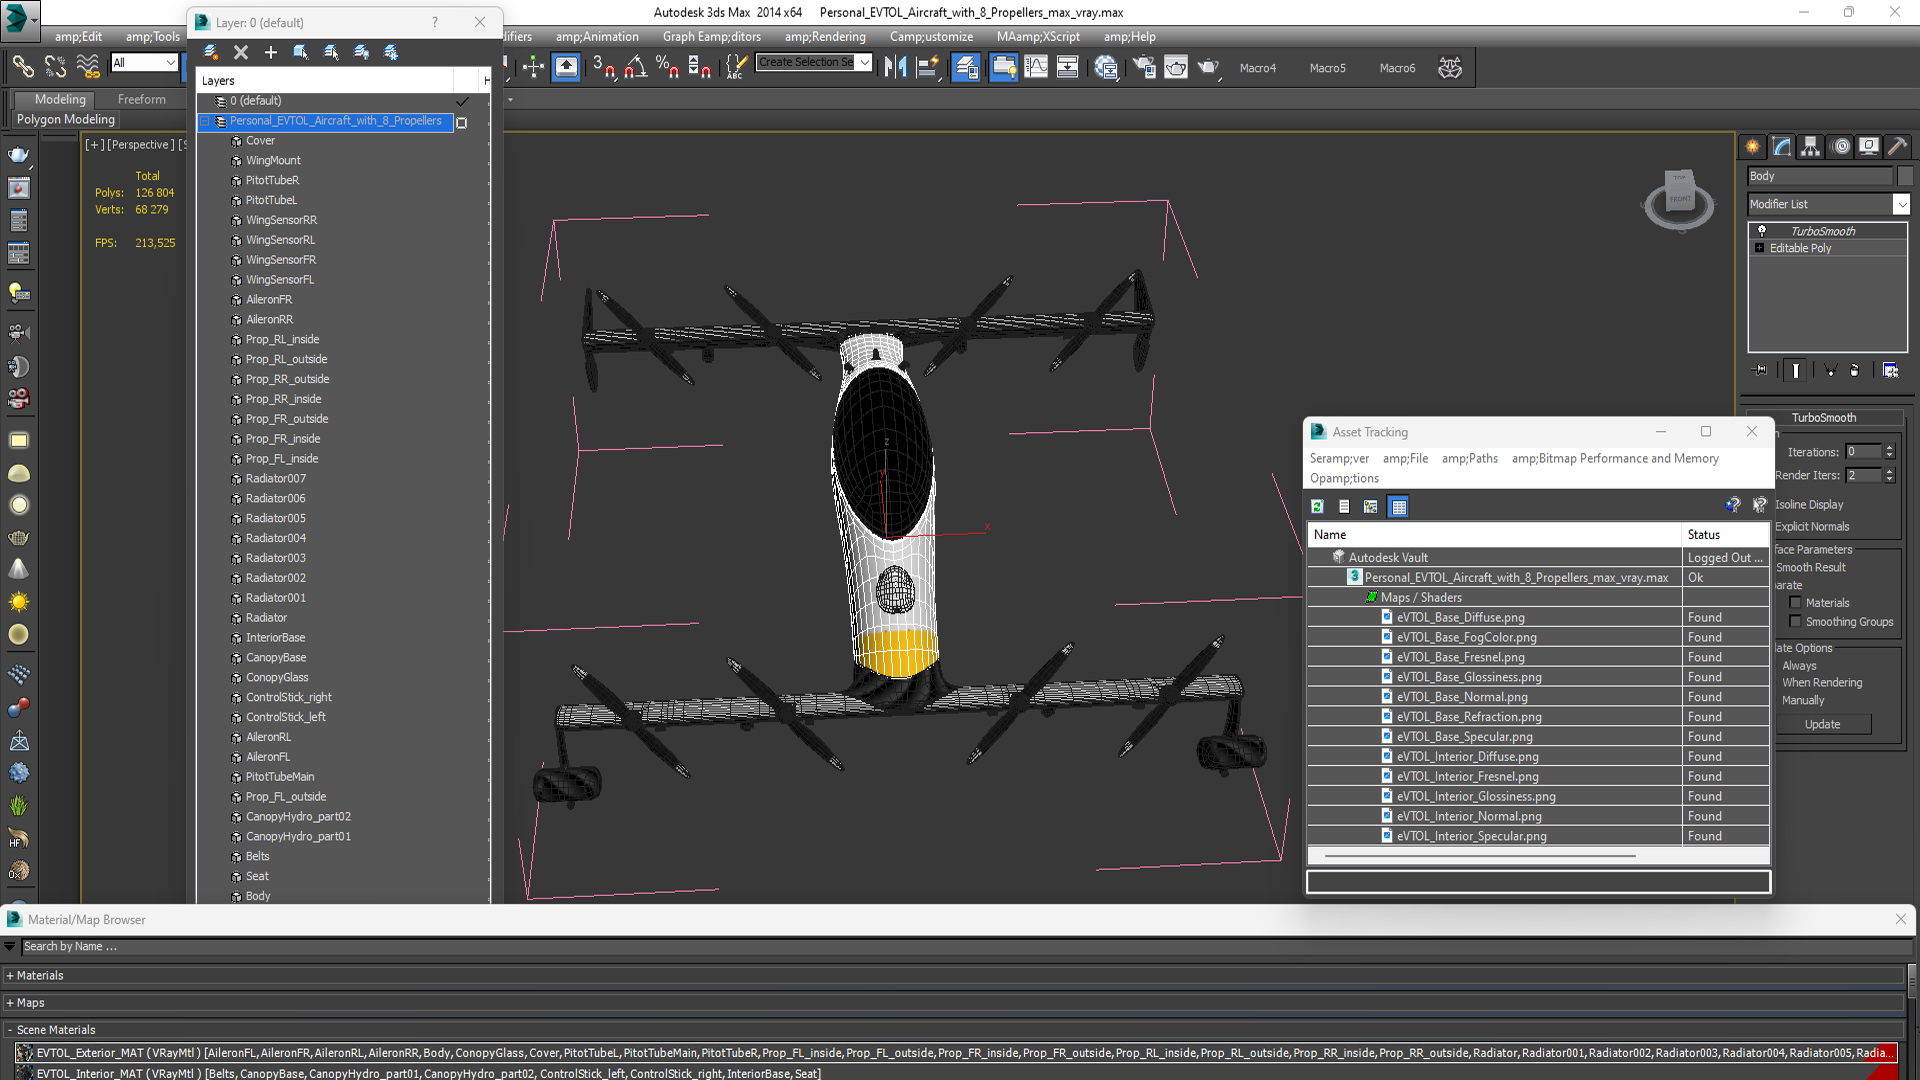This screenshot has height=1080, width=1920.
Task: Click the Render Setup teapot icon
Action: 1144,67
